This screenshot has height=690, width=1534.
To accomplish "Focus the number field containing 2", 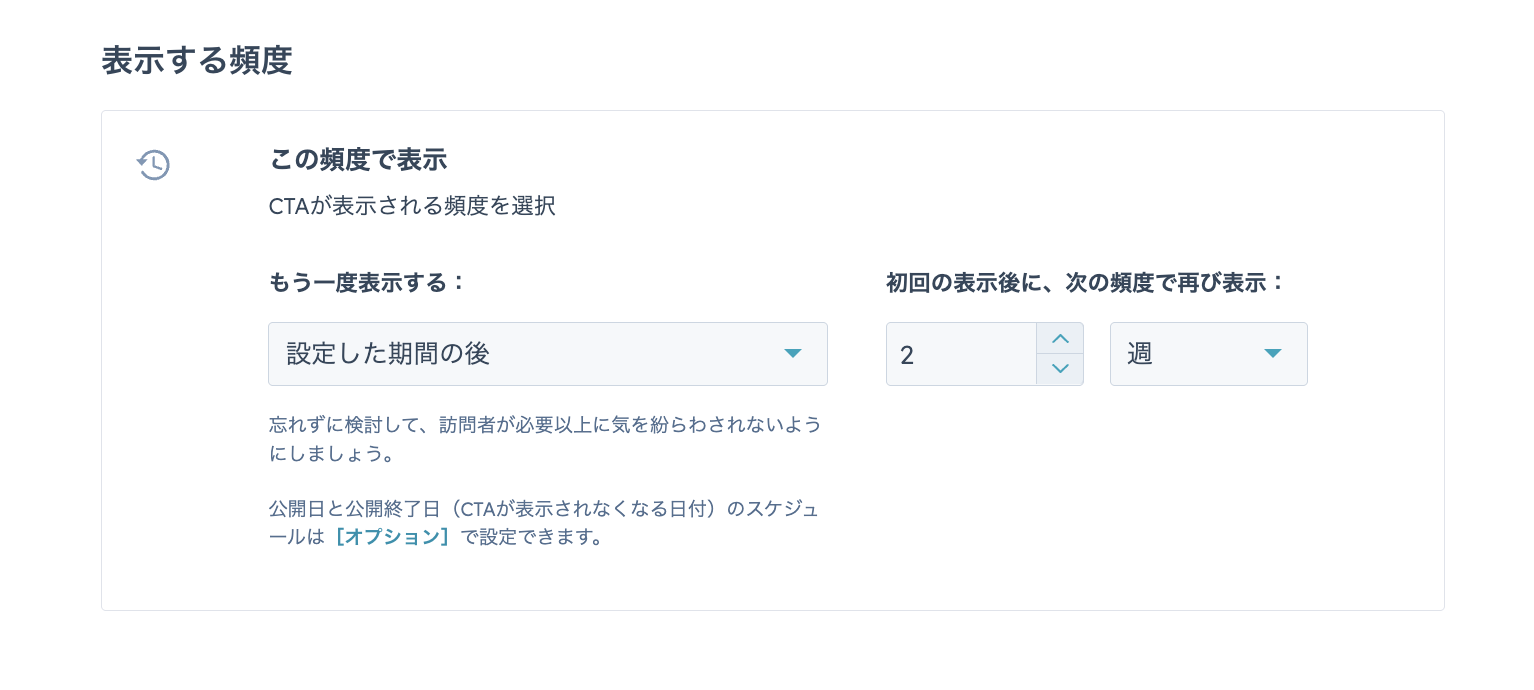I will 961,354.
